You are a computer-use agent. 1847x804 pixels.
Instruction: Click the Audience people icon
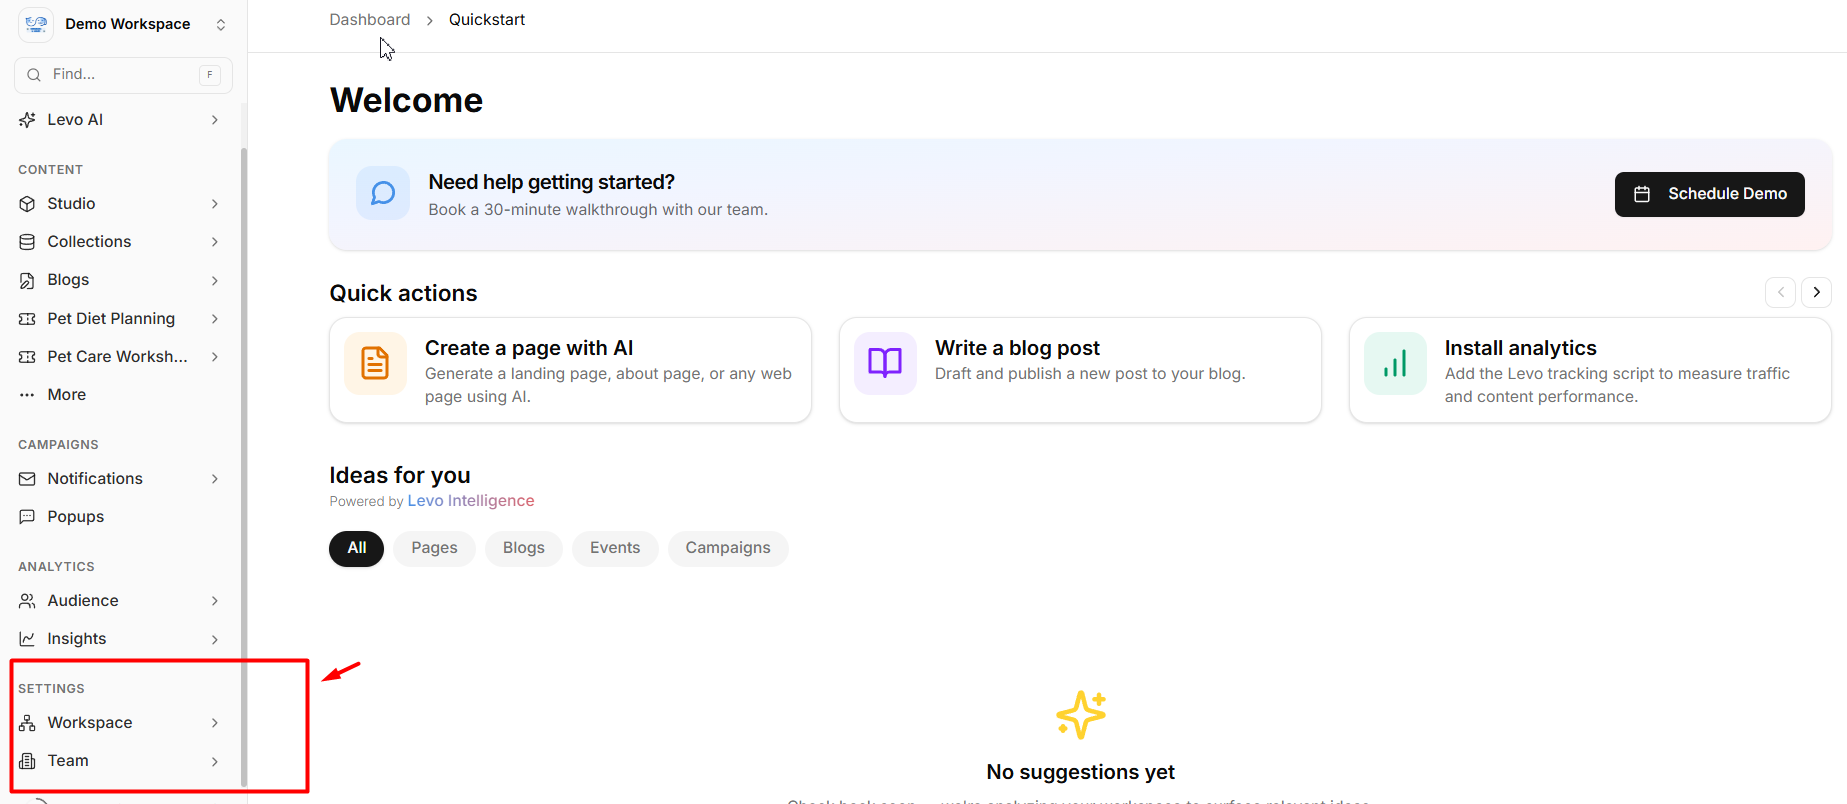click(x=27, y=601)
